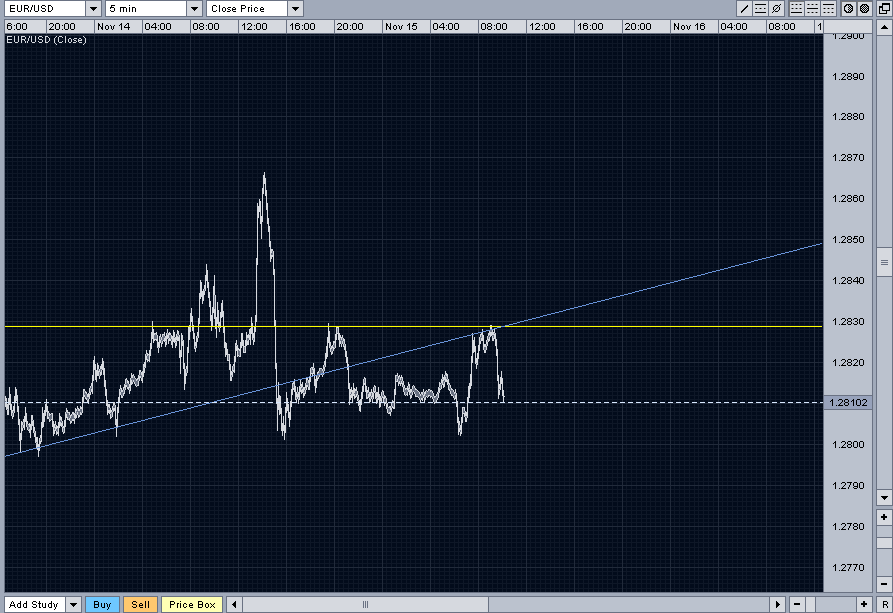Select the fully-shaded circle display icon
The height and width of the screenshot is (613, 893).
coord(864,8)
